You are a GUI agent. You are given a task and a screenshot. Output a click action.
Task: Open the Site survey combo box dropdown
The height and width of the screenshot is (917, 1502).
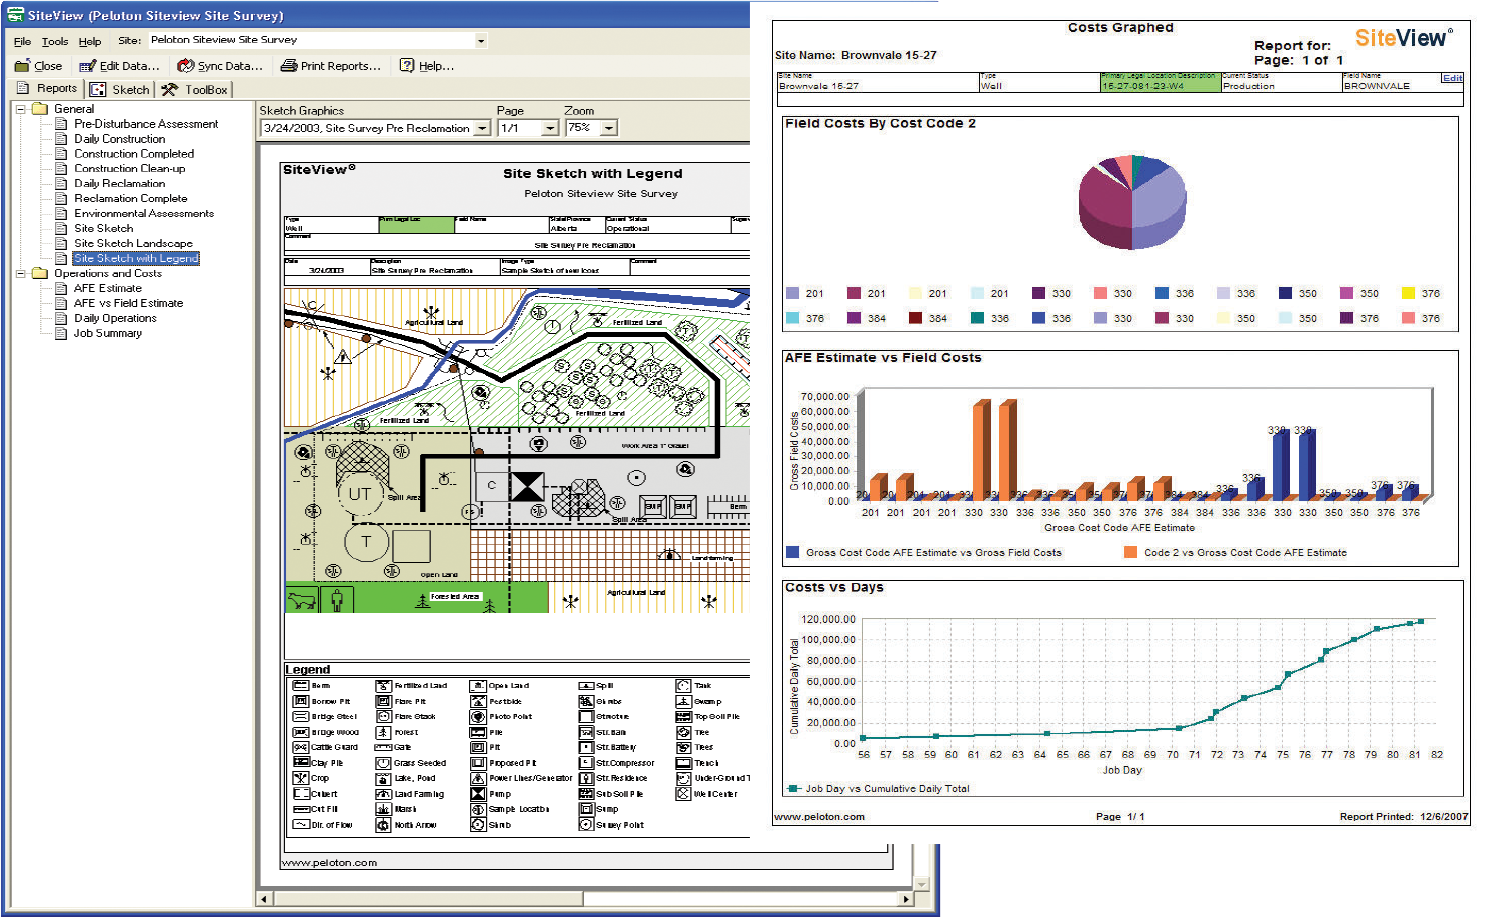pos(480,42)
